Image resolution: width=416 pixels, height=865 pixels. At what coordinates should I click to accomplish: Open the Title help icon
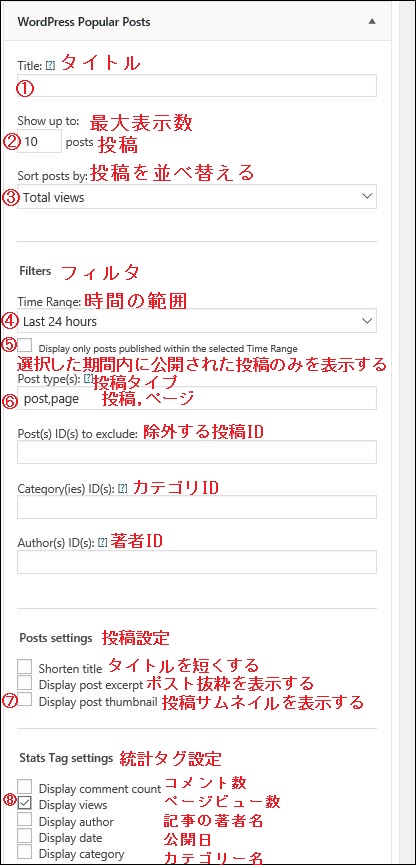(51, 65)
